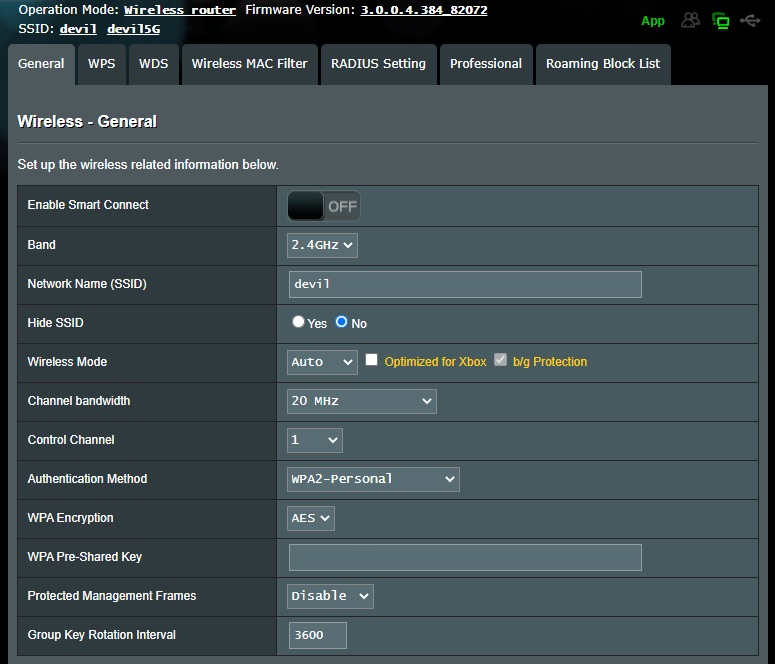Select No for Hide SSID
Screen dimensions: 775x664
[x=341, y=322]
